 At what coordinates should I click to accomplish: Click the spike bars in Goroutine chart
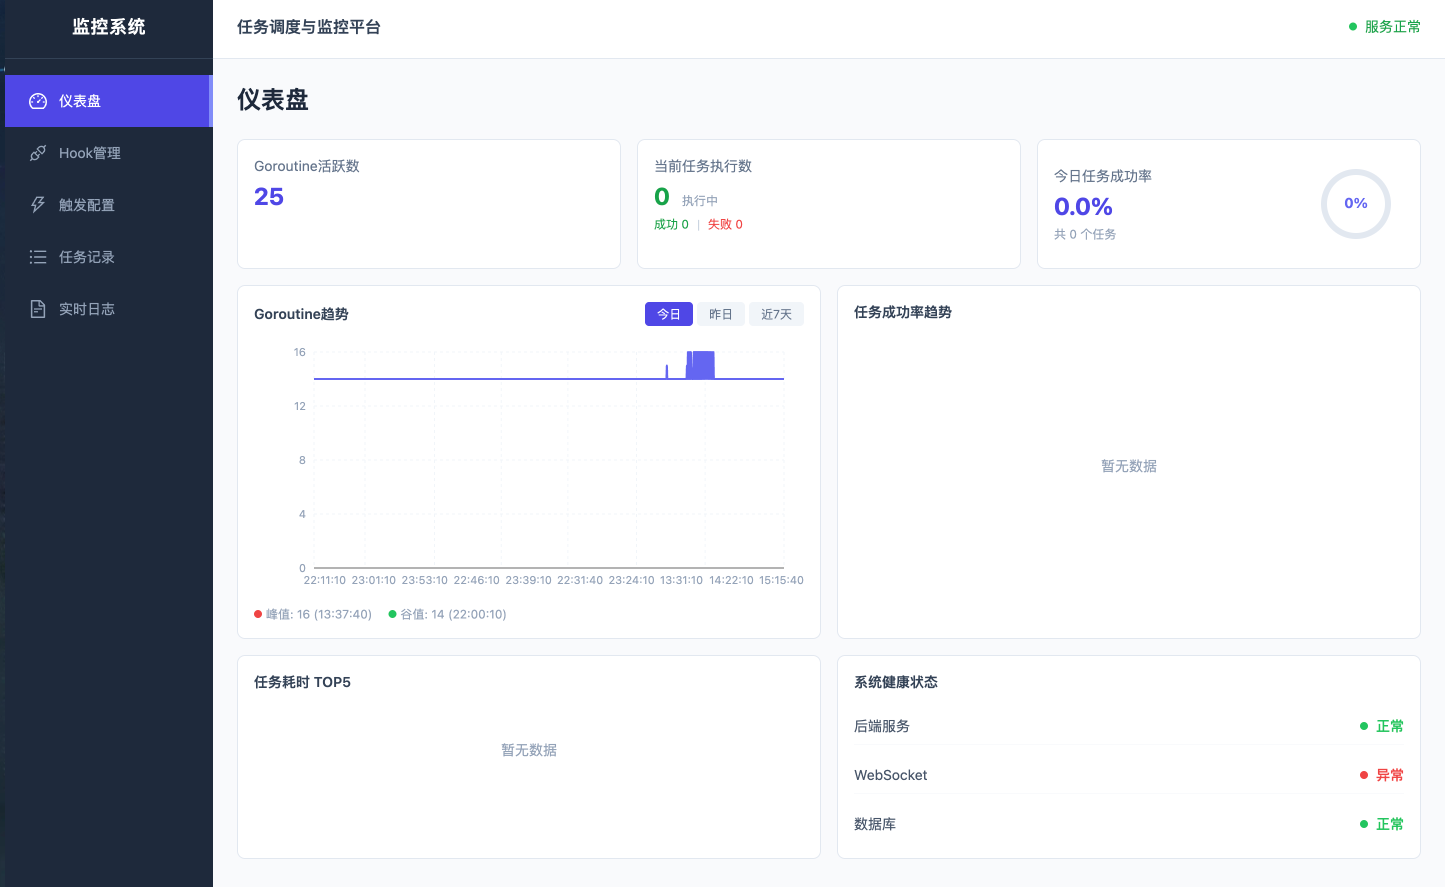click(x=700, y=365)
